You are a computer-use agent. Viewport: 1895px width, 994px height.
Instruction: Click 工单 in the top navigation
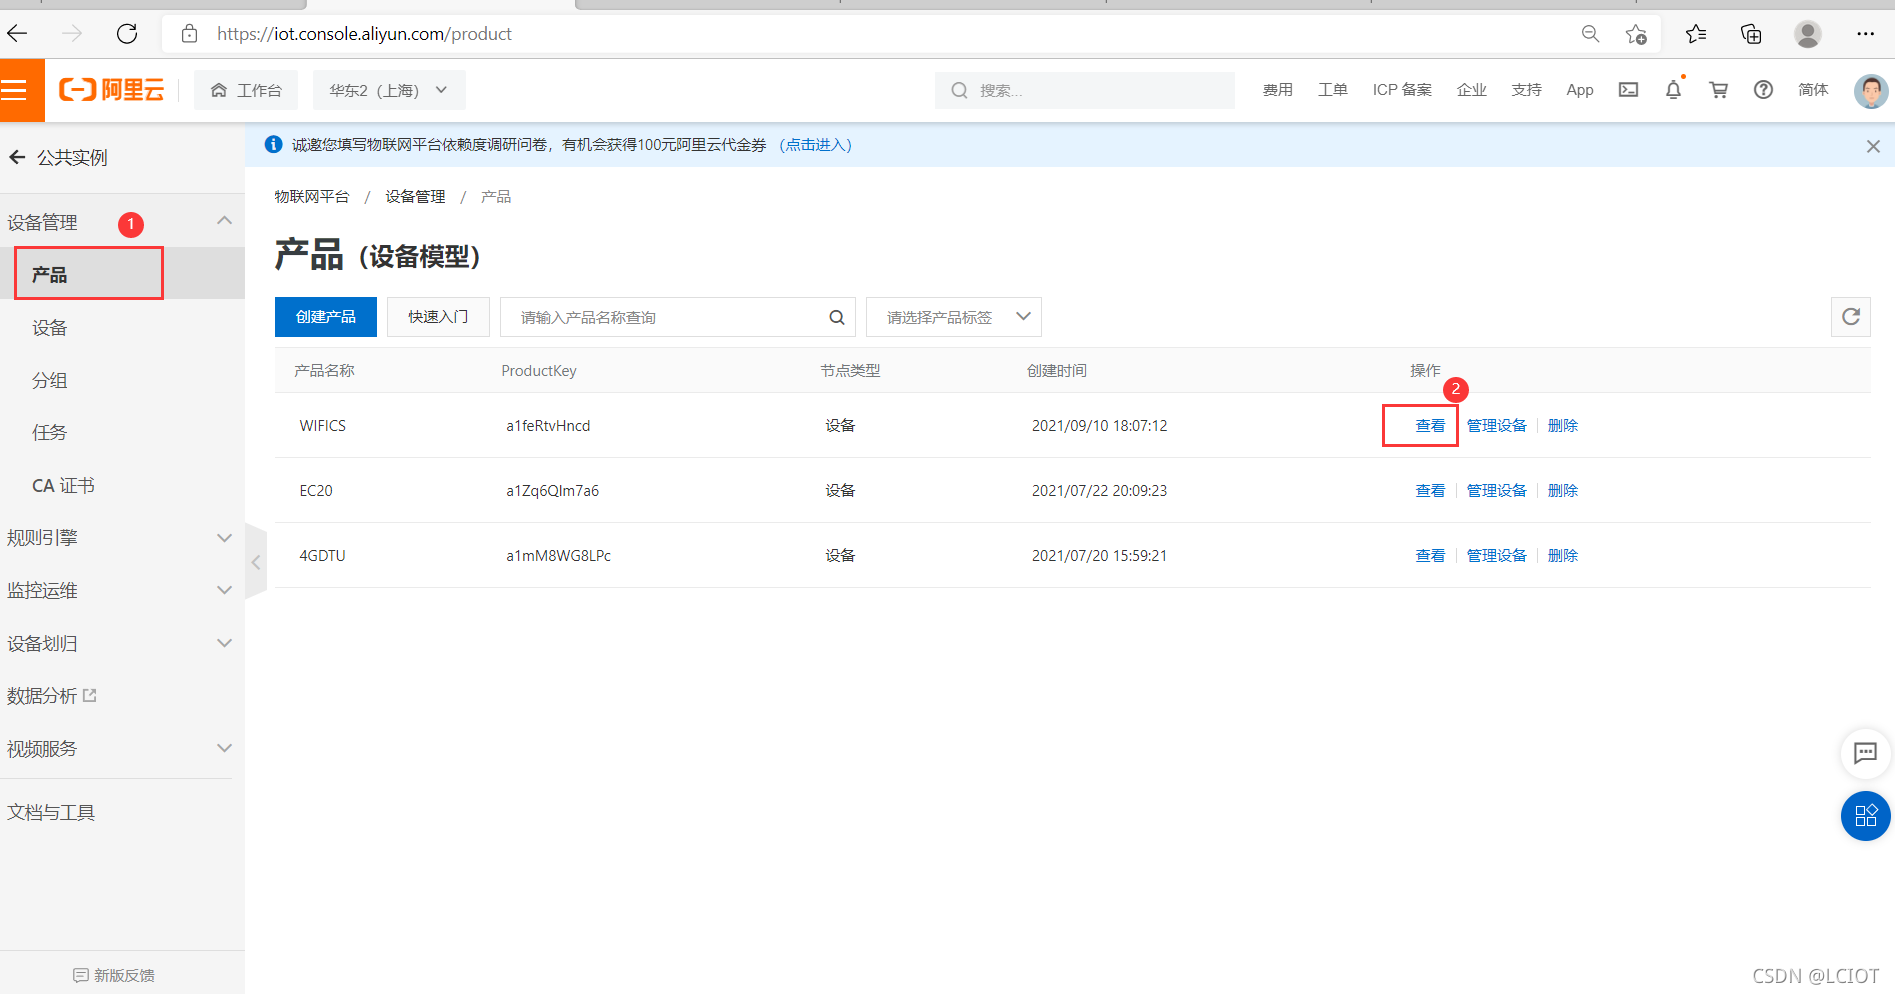pos(1332,90)
